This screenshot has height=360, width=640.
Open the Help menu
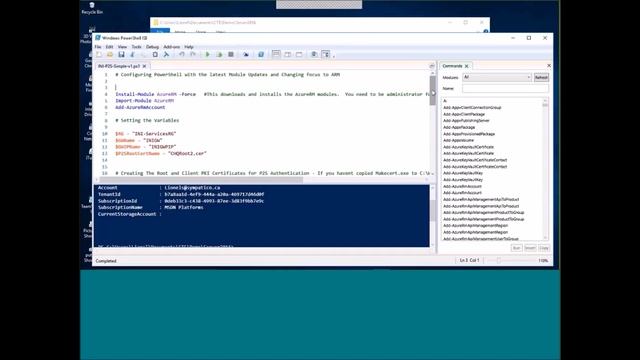[x=189, y=47]
